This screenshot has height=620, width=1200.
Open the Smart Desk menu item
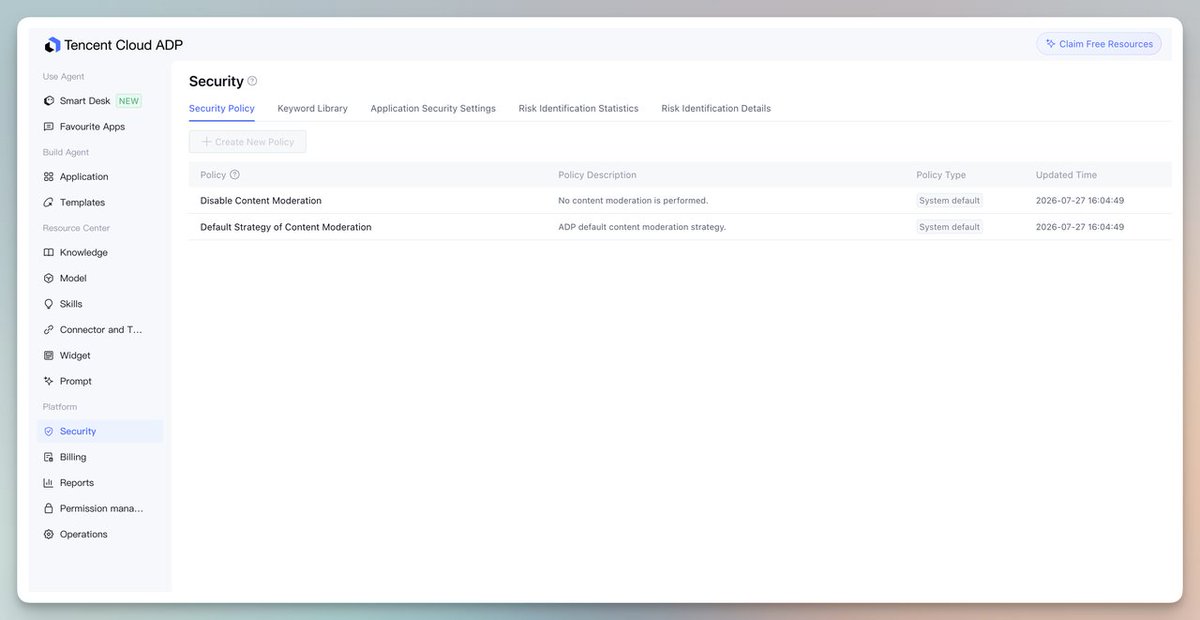[x=100, y=101]
